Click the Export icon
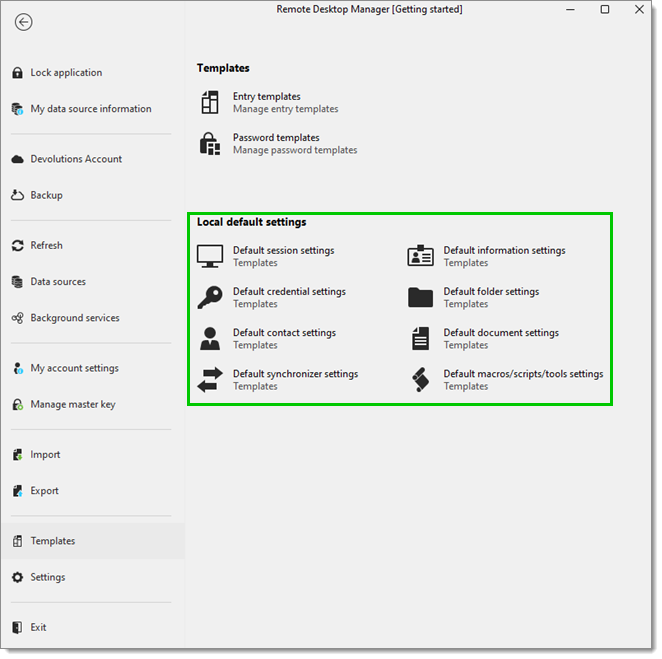This screenshot has height=659, width=662. coord(17,491)
